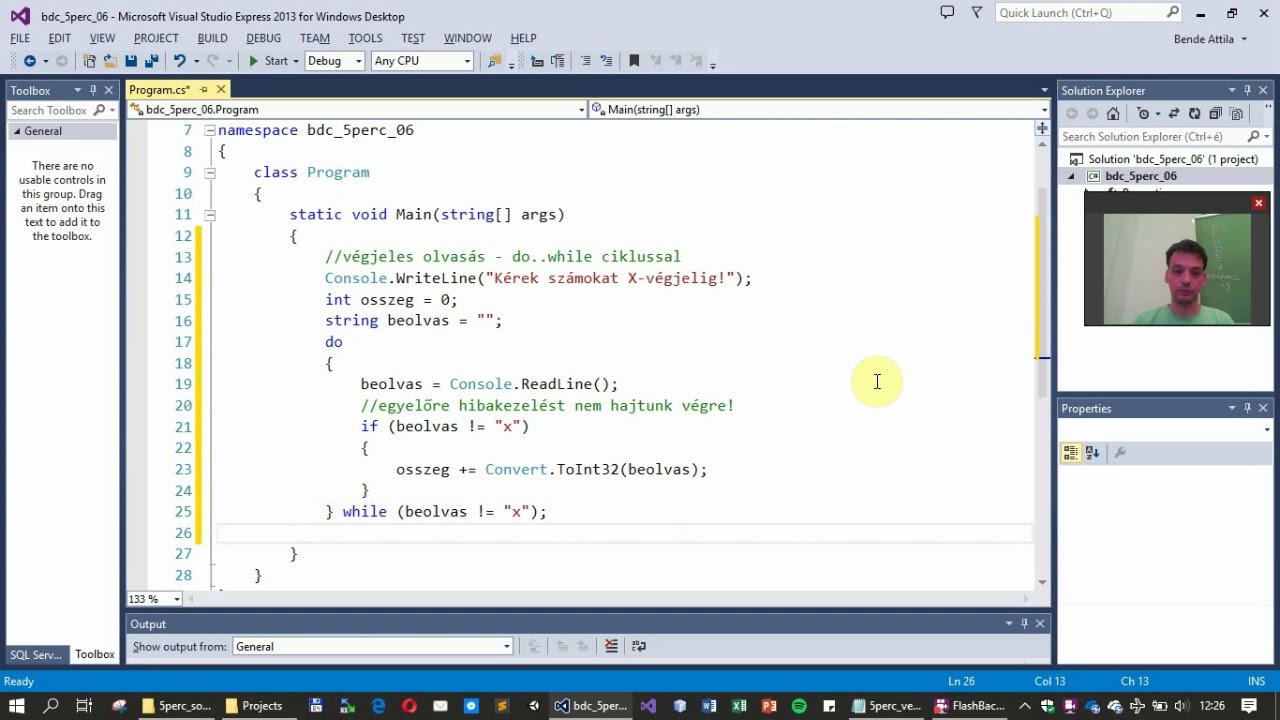Toggle auto-hide pin on Toolbox panel
The height and width of the screenshot is (720, 1280).
[93, 90]
